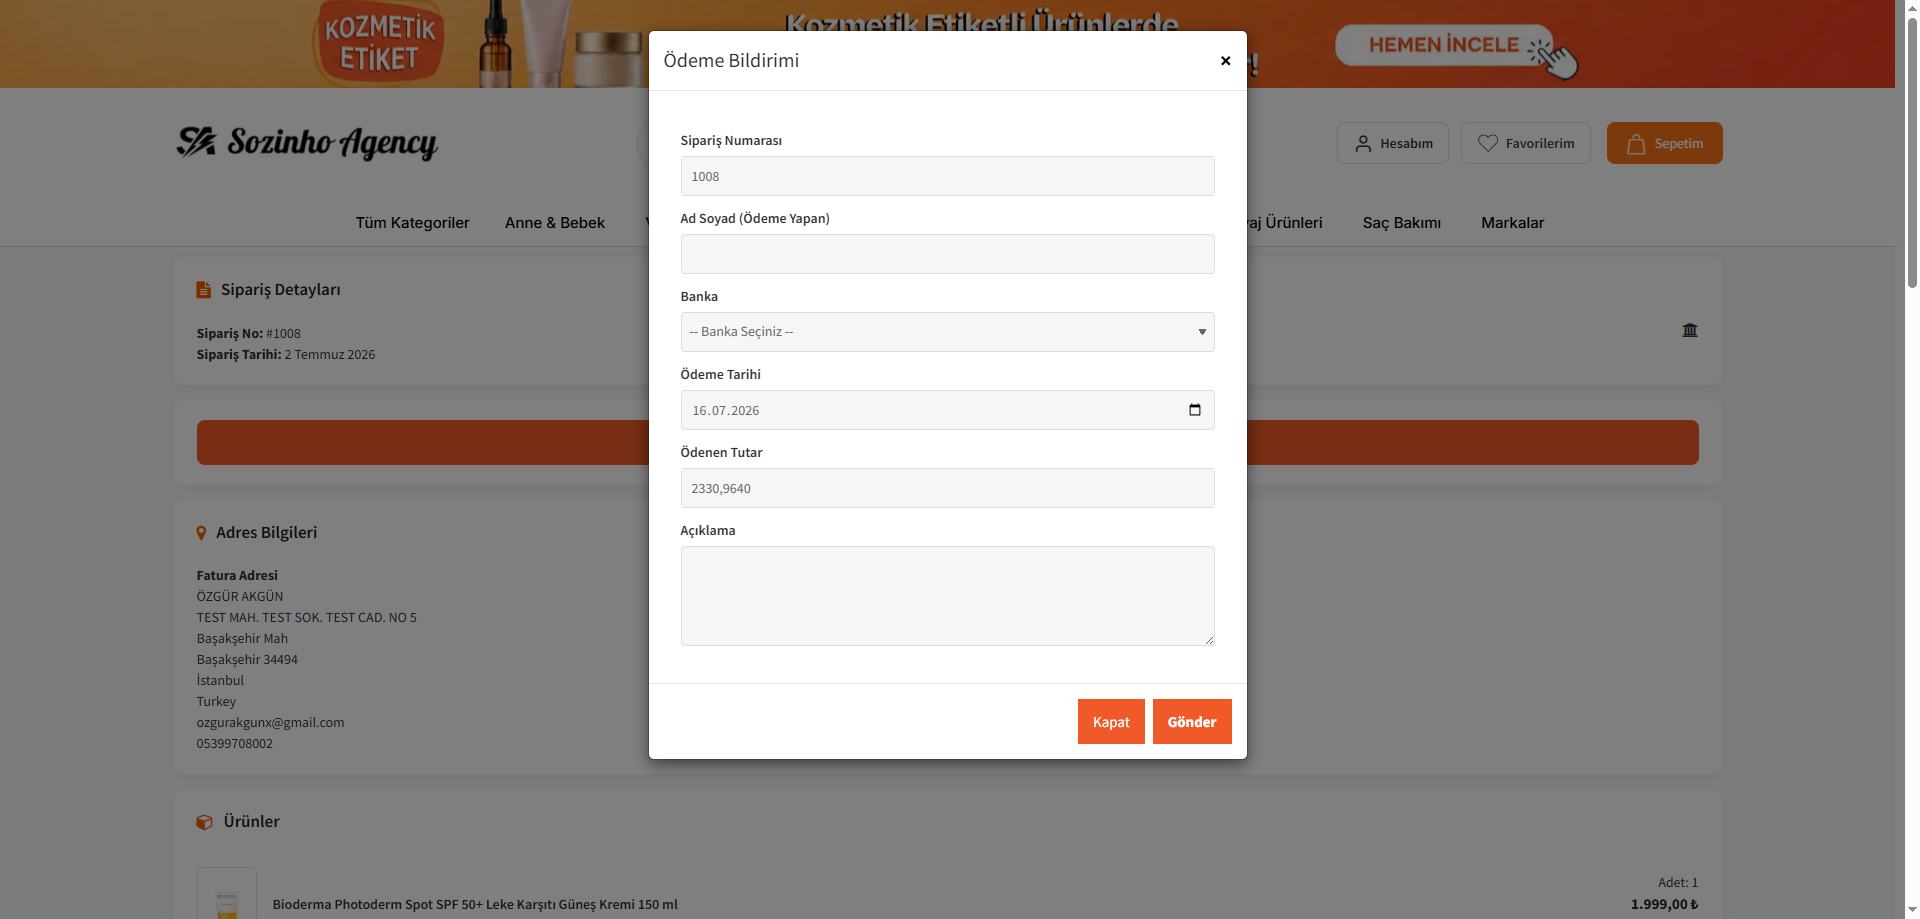Screen dimensions: 1920x919
Task: Click the Sipariş Tarihi 2 Temmuz 2026 text
Action: (286, 354)
